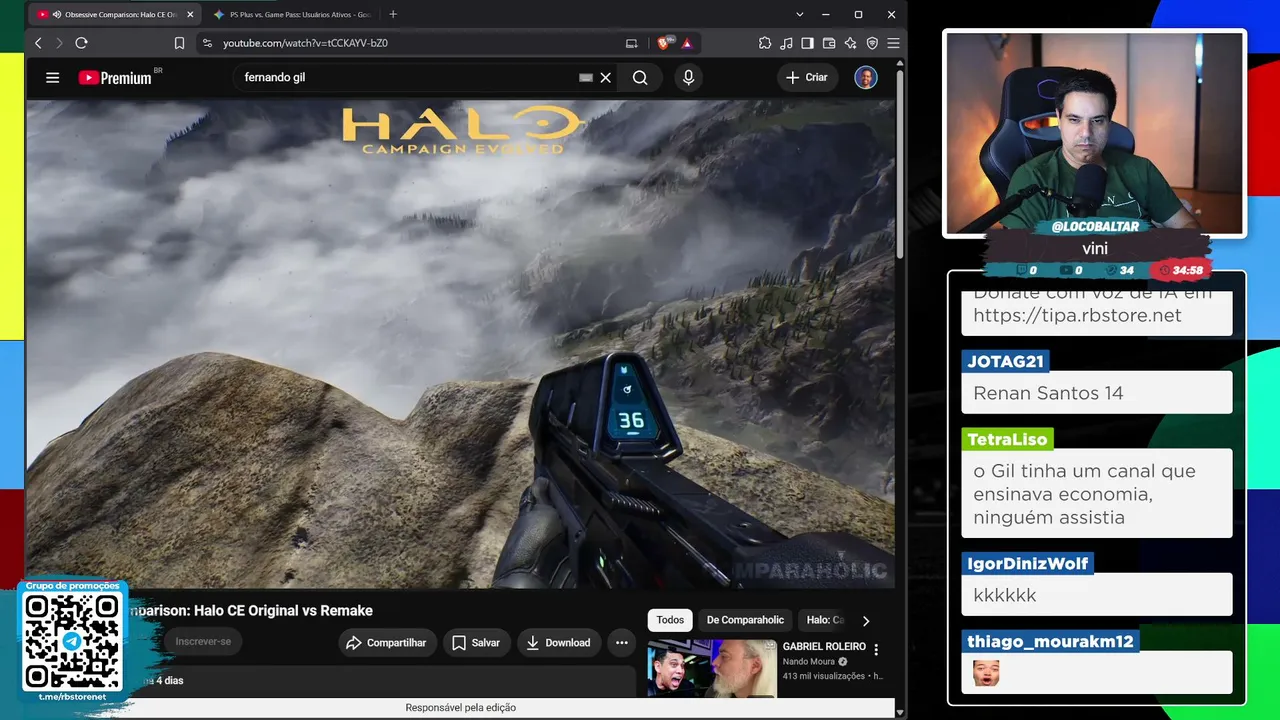Open the media control music note icon
Viewport: 1280px width, 720px height.
(786, 43)
